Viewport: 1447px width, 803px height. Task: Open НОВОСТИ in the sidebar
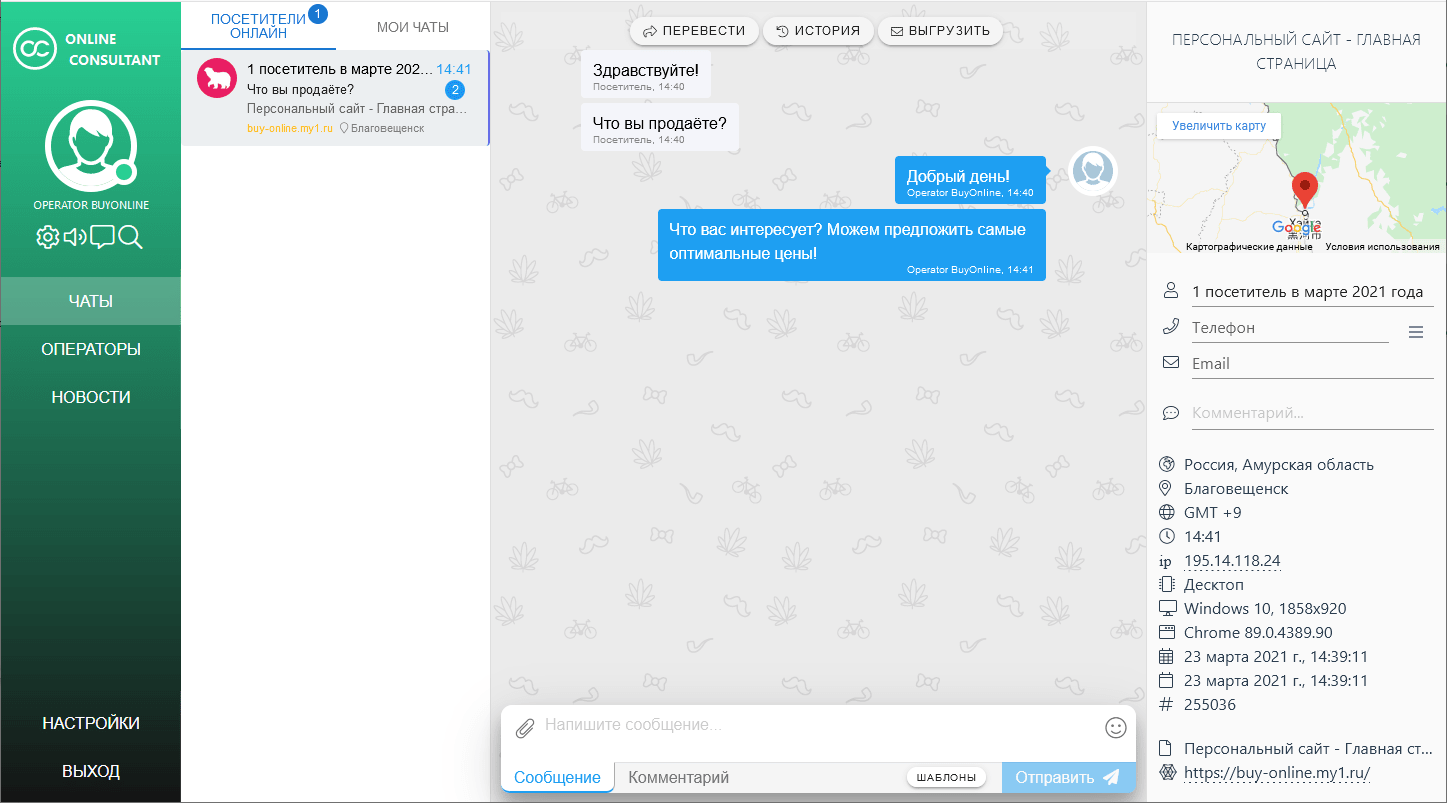coord(91,397)
